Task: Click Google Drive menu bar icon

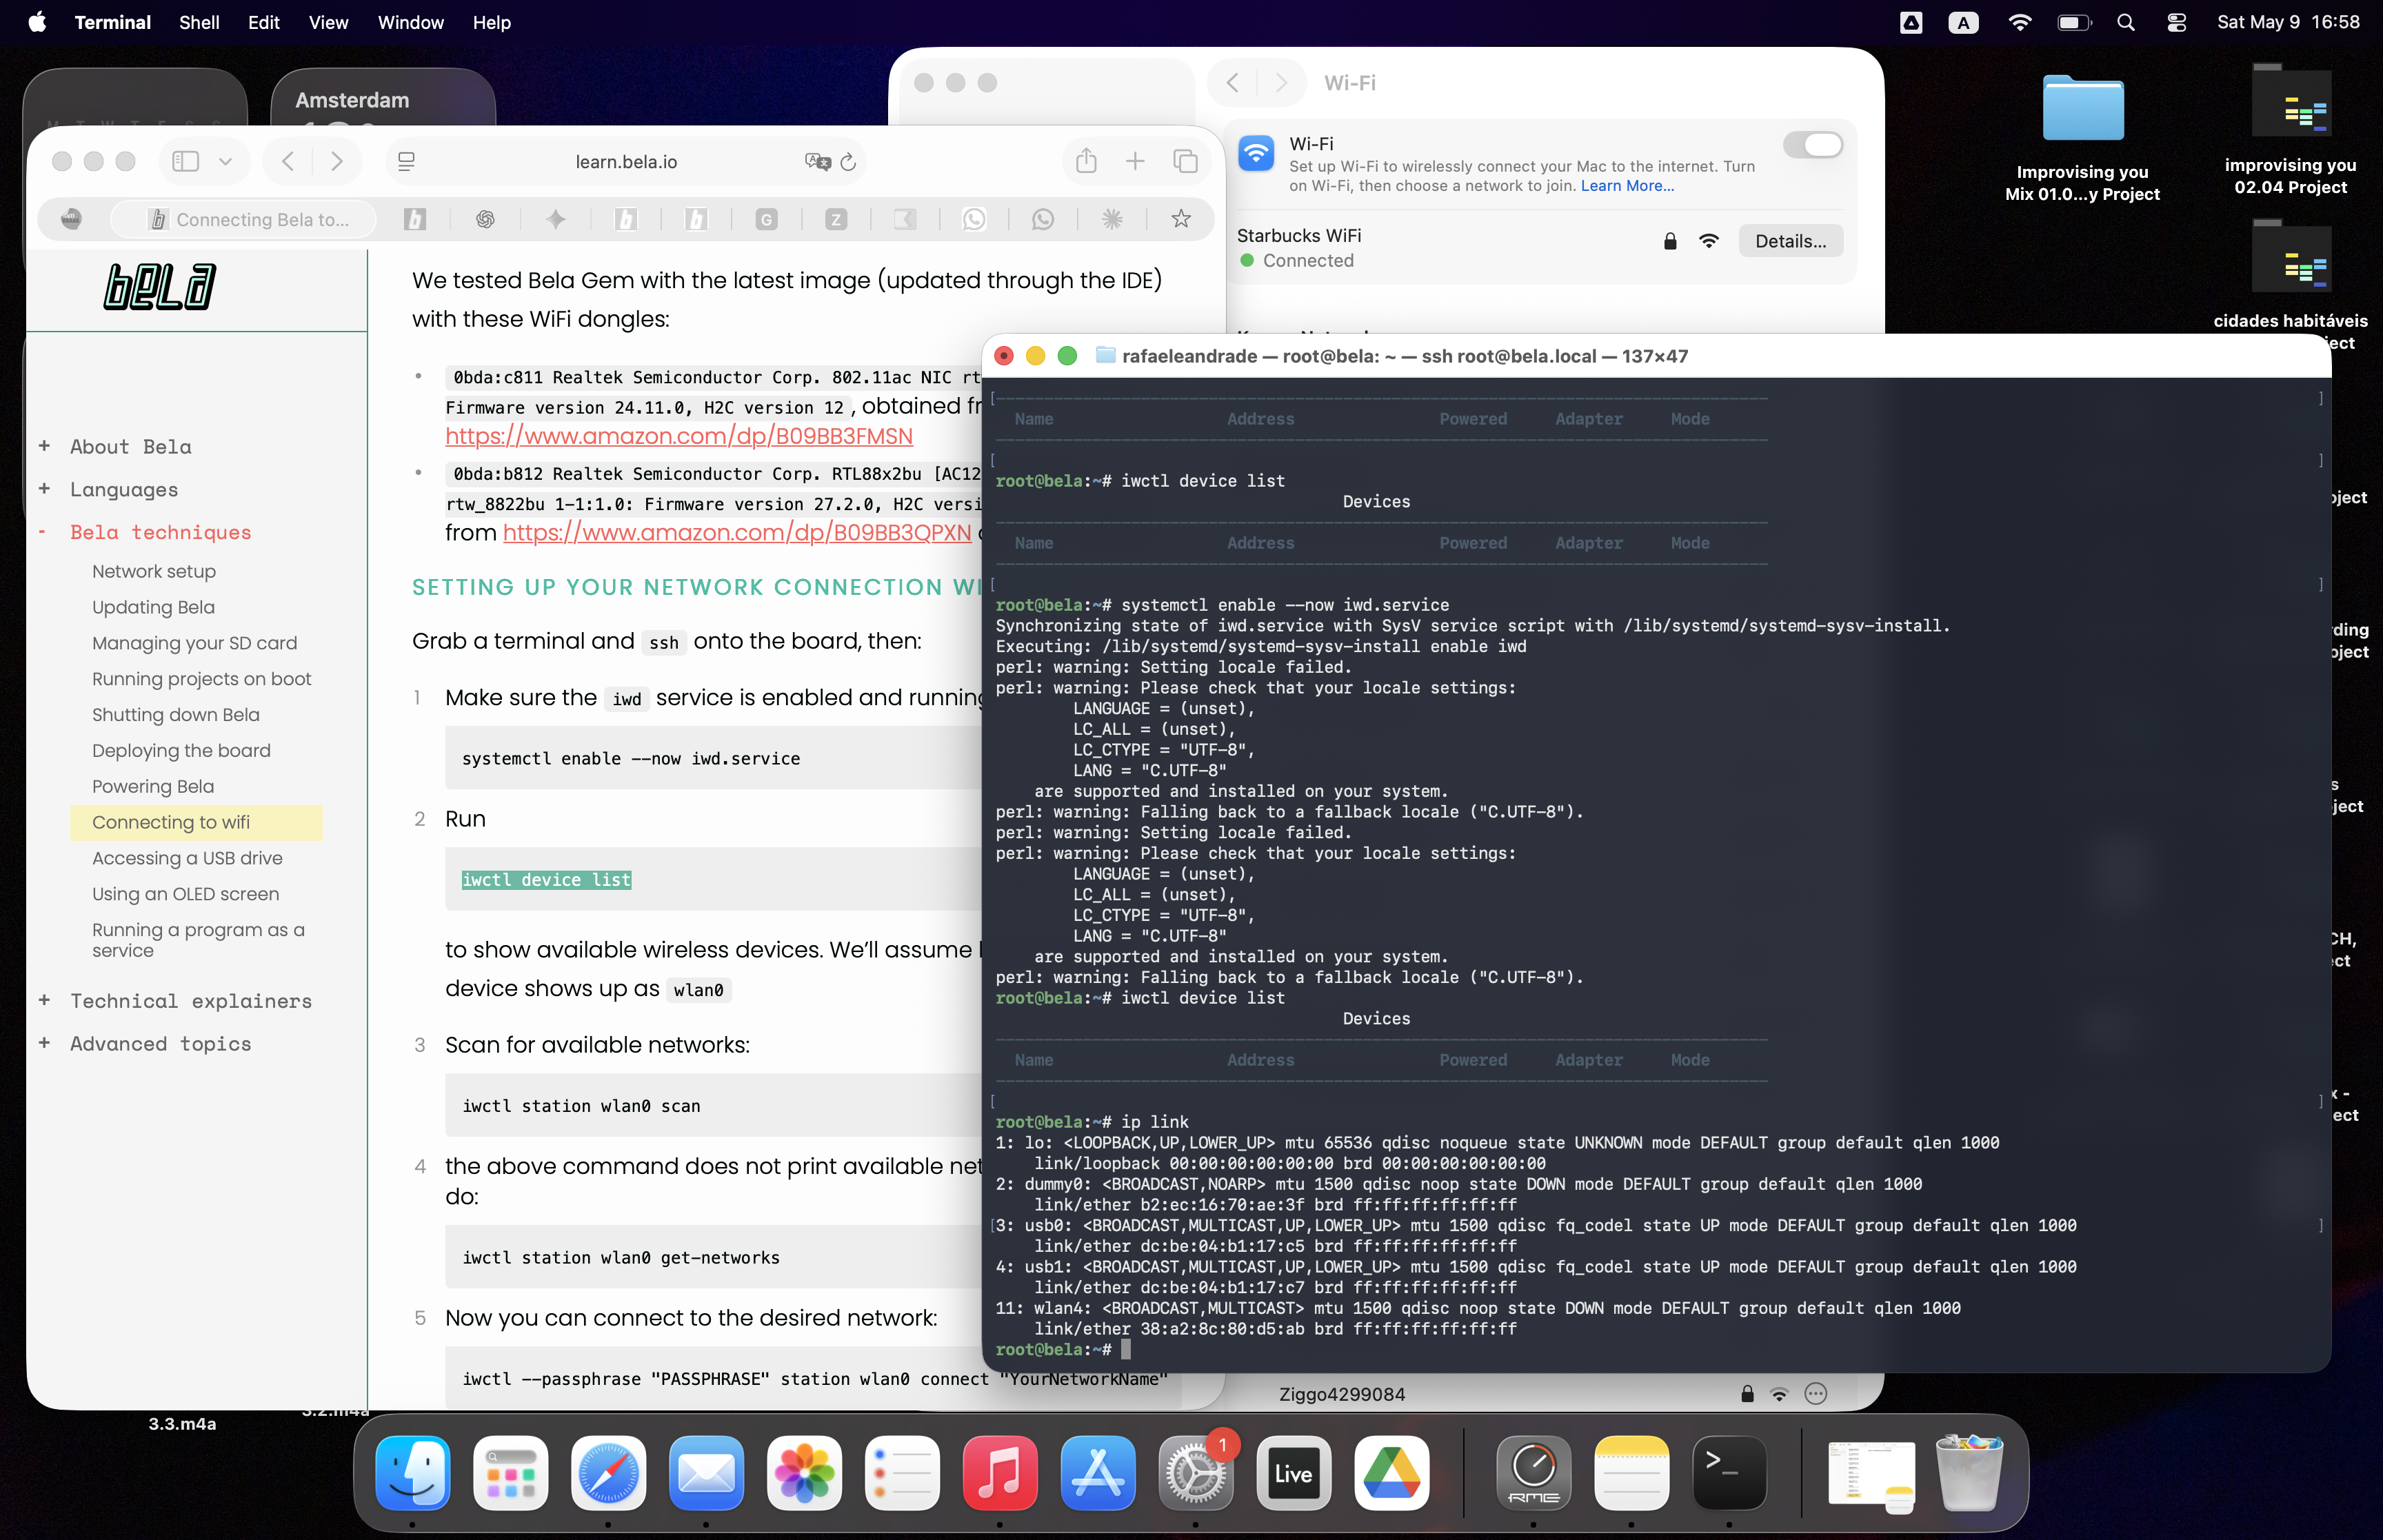Action: 1910,22
